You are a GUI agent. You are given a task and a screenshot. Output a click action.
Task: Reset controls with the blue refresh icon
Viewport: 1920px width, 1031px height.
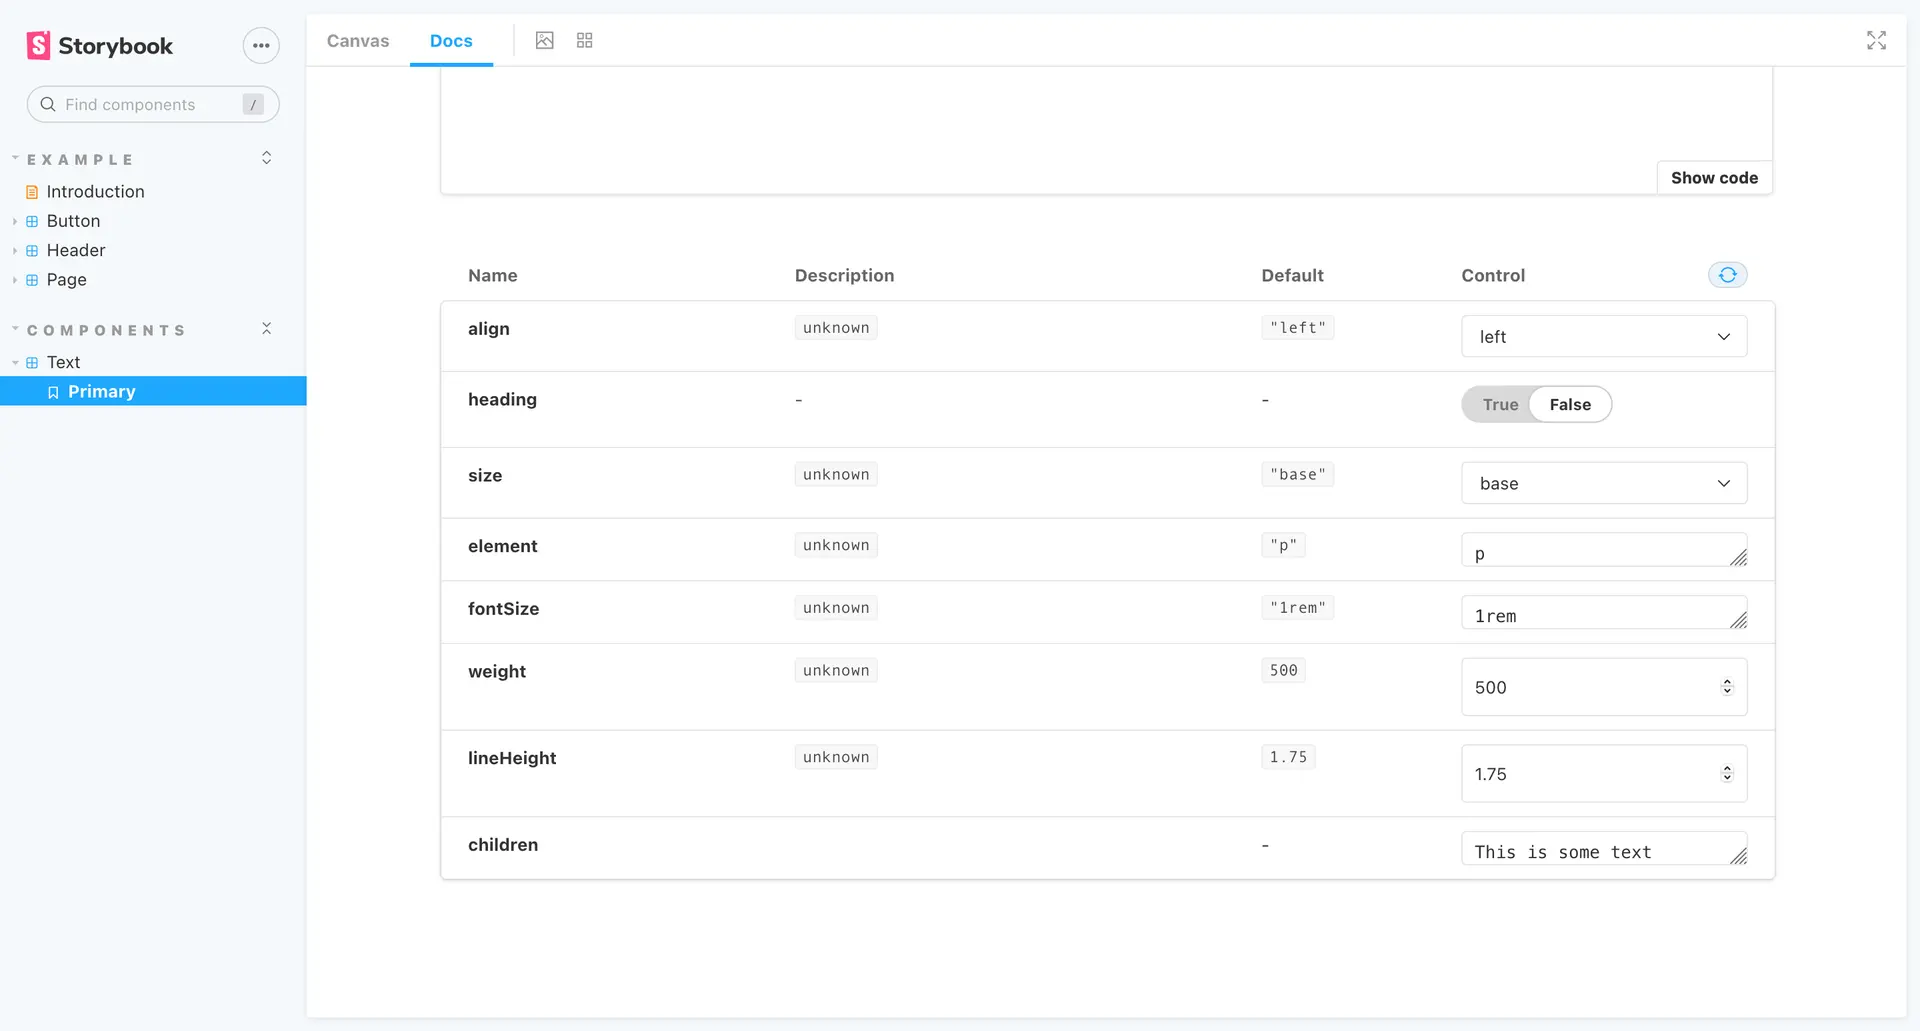(1727, 274)
